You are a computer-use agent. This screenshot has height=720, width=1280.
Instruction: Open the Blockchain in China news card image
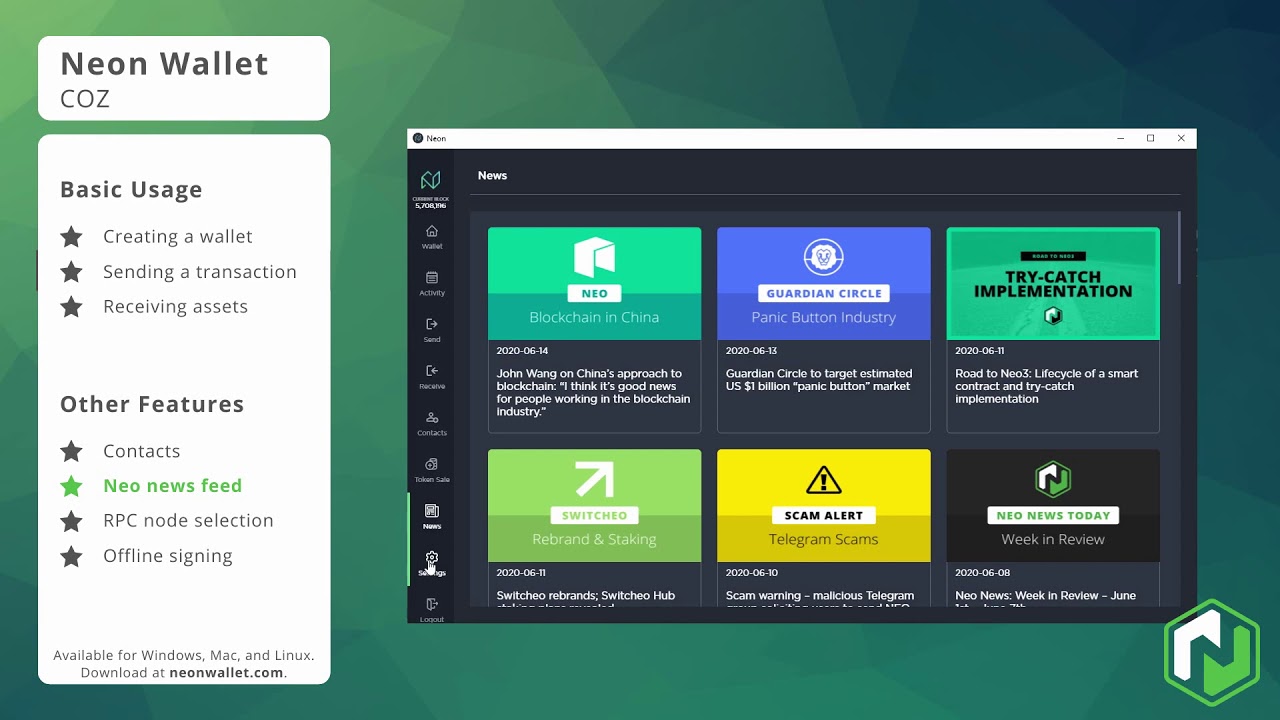(594, 283)
